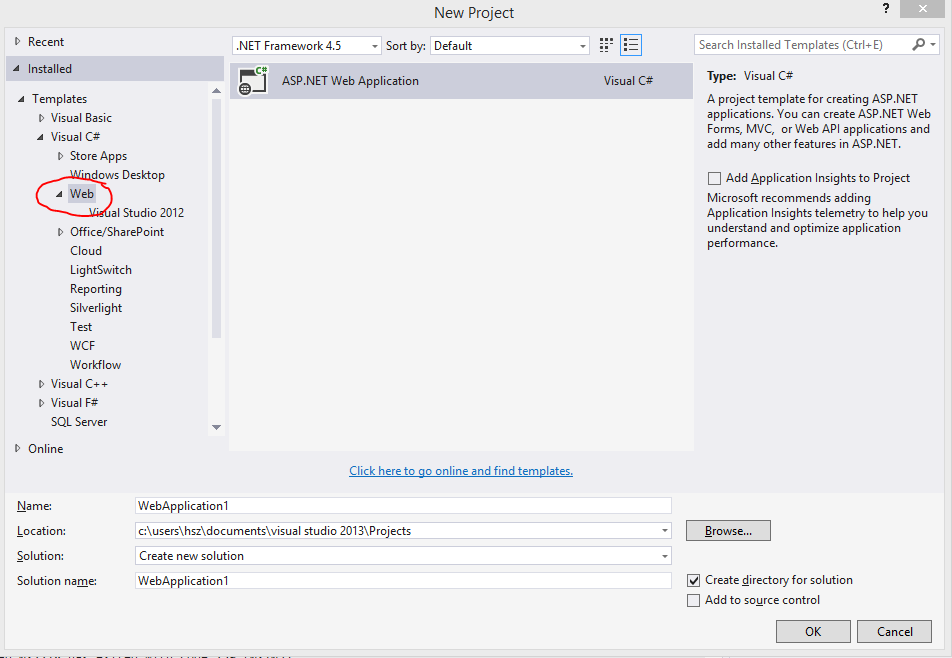Viewport: 952px width, 658px height.
Task: Select the WCF category
Action: [x=82, y=345]
